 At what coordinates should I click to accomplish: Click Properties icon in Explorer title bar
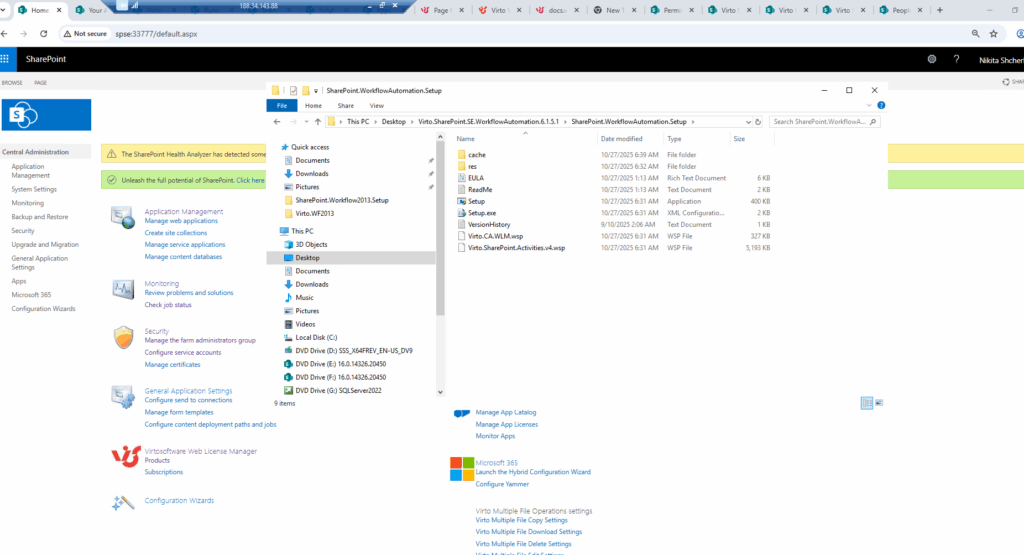point(293,91)
